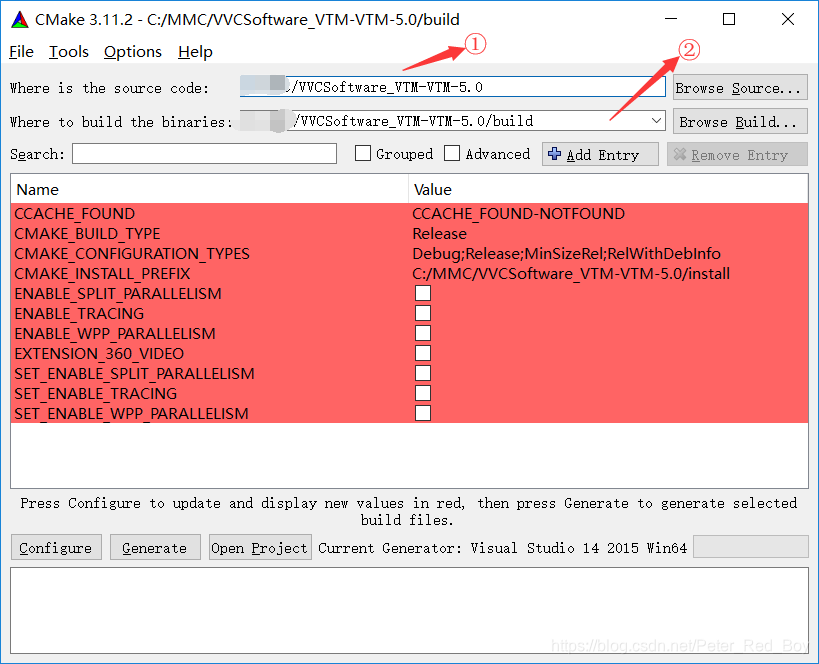
Task: Select the SET_ENABLE_SPLIT_PARALLELISM row name
Action: click(x=134, y=373)
